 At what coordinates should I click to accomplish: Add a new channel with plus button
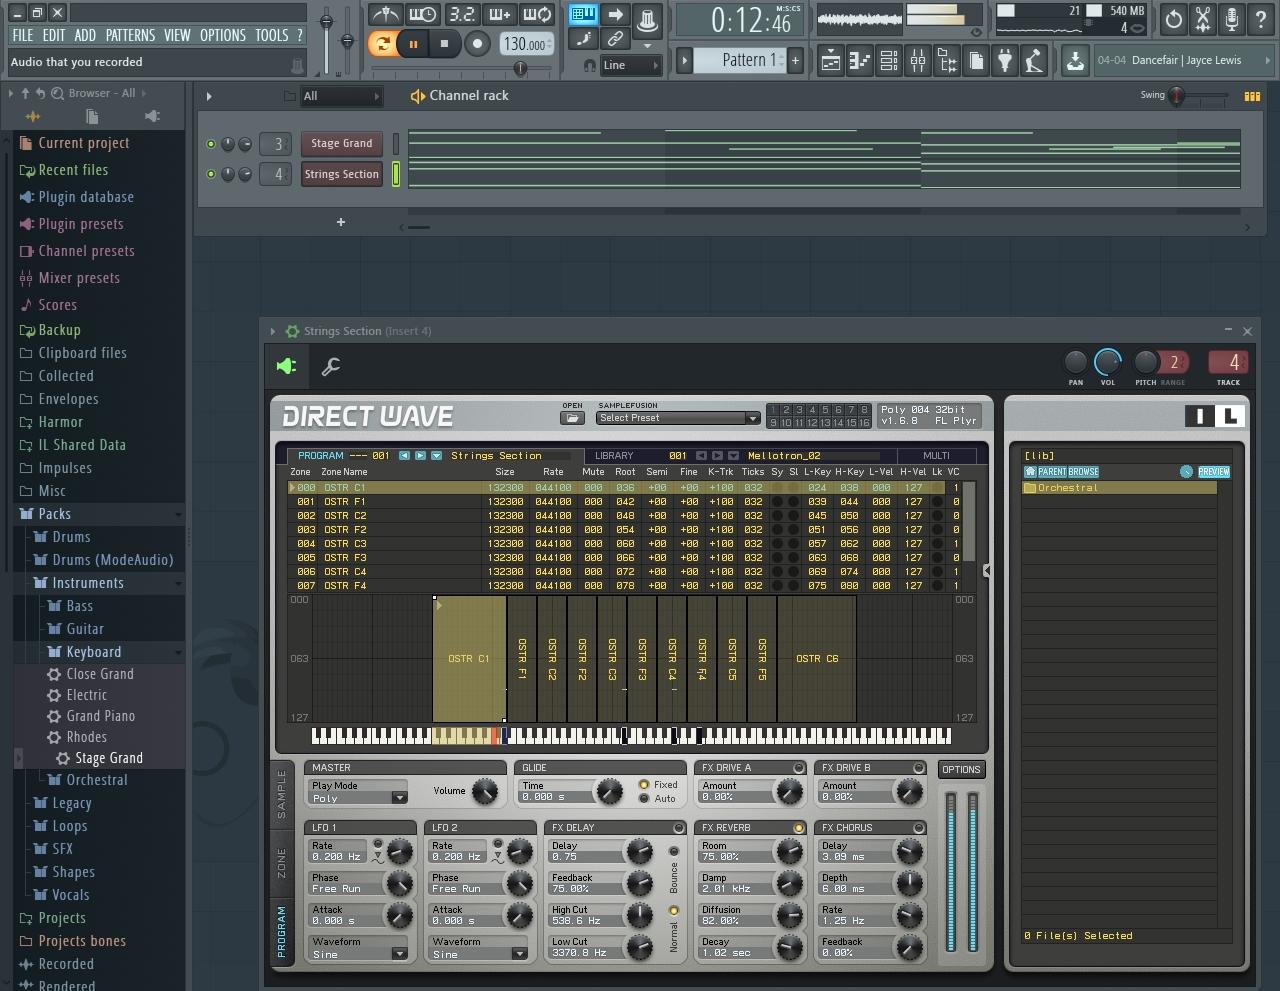tap(341, 222)
